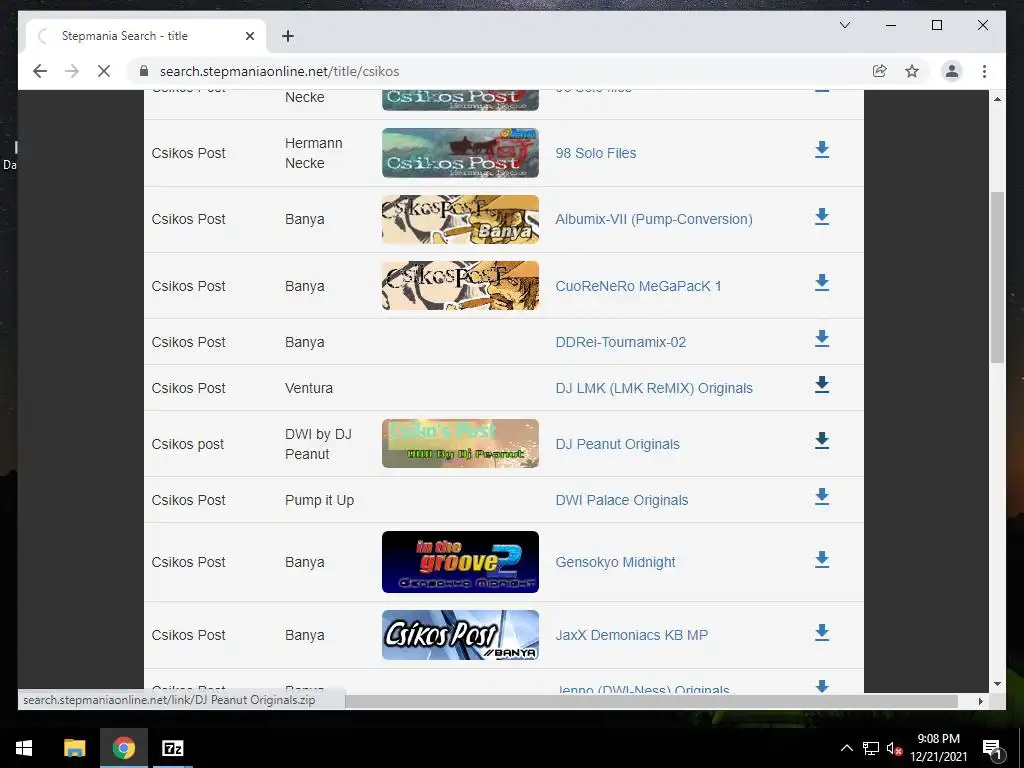
Task: Select the artist text 'Hermann Necke'
Action: [x=313, y=153]
